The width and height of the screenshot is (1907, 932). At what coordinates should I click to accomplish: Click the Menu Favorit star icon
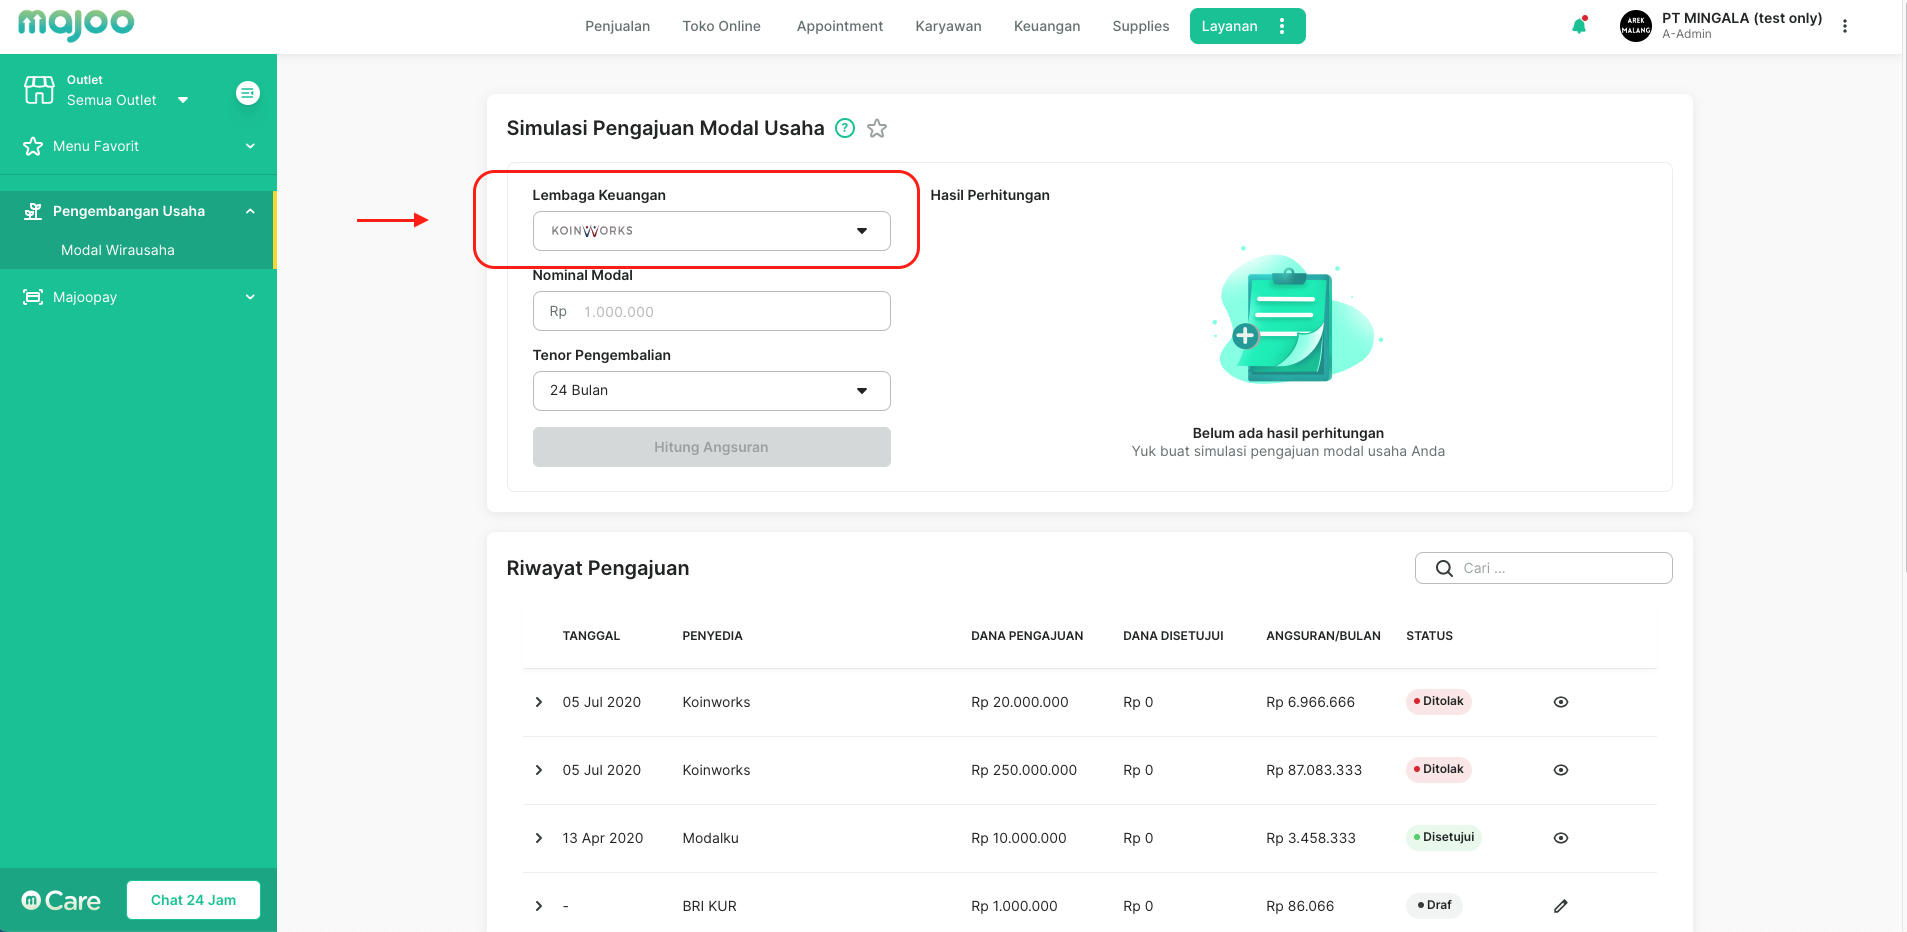click(33, 146)
